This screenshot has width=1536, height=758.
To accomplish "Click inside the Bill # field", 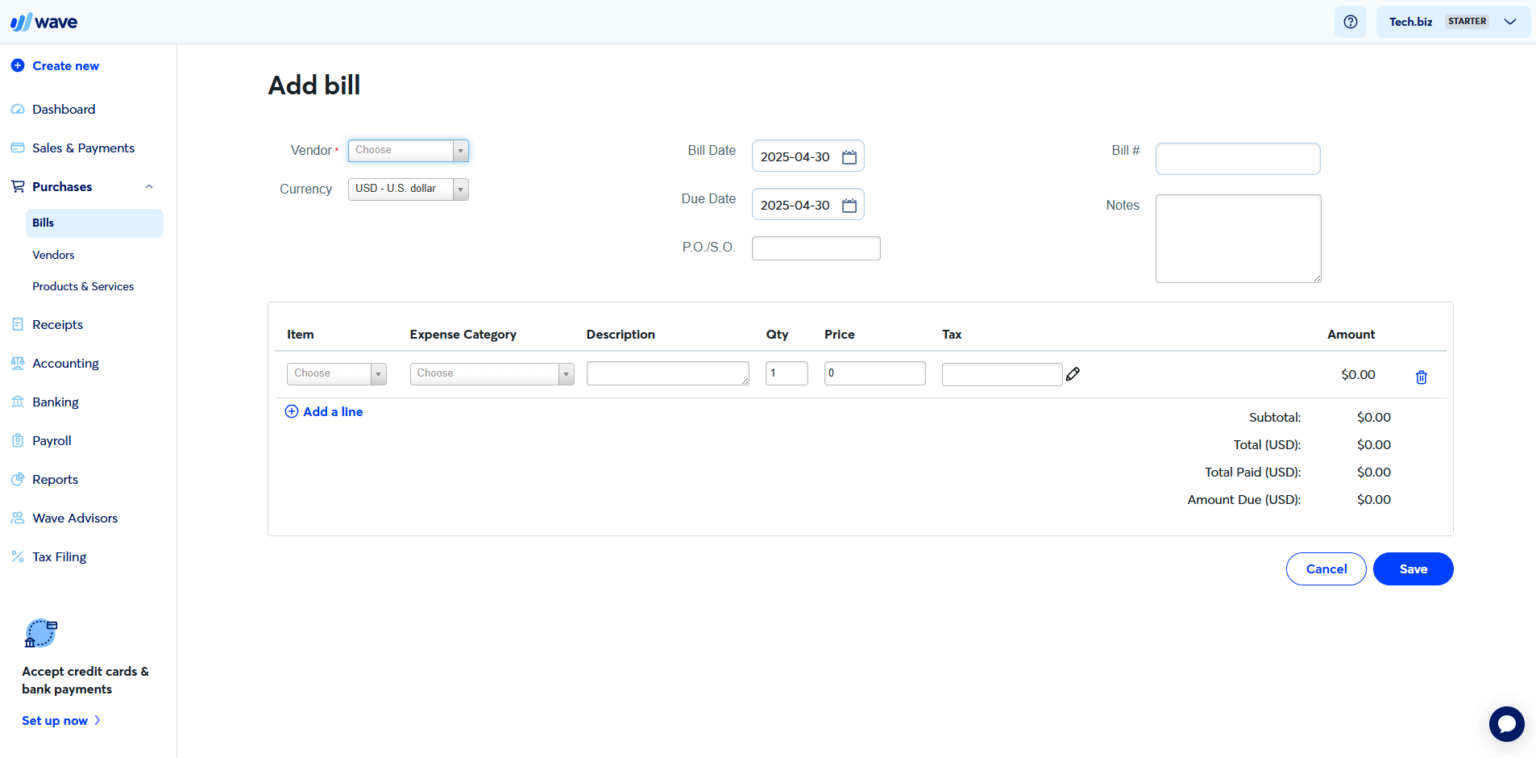I will [x=1237, y=158].
